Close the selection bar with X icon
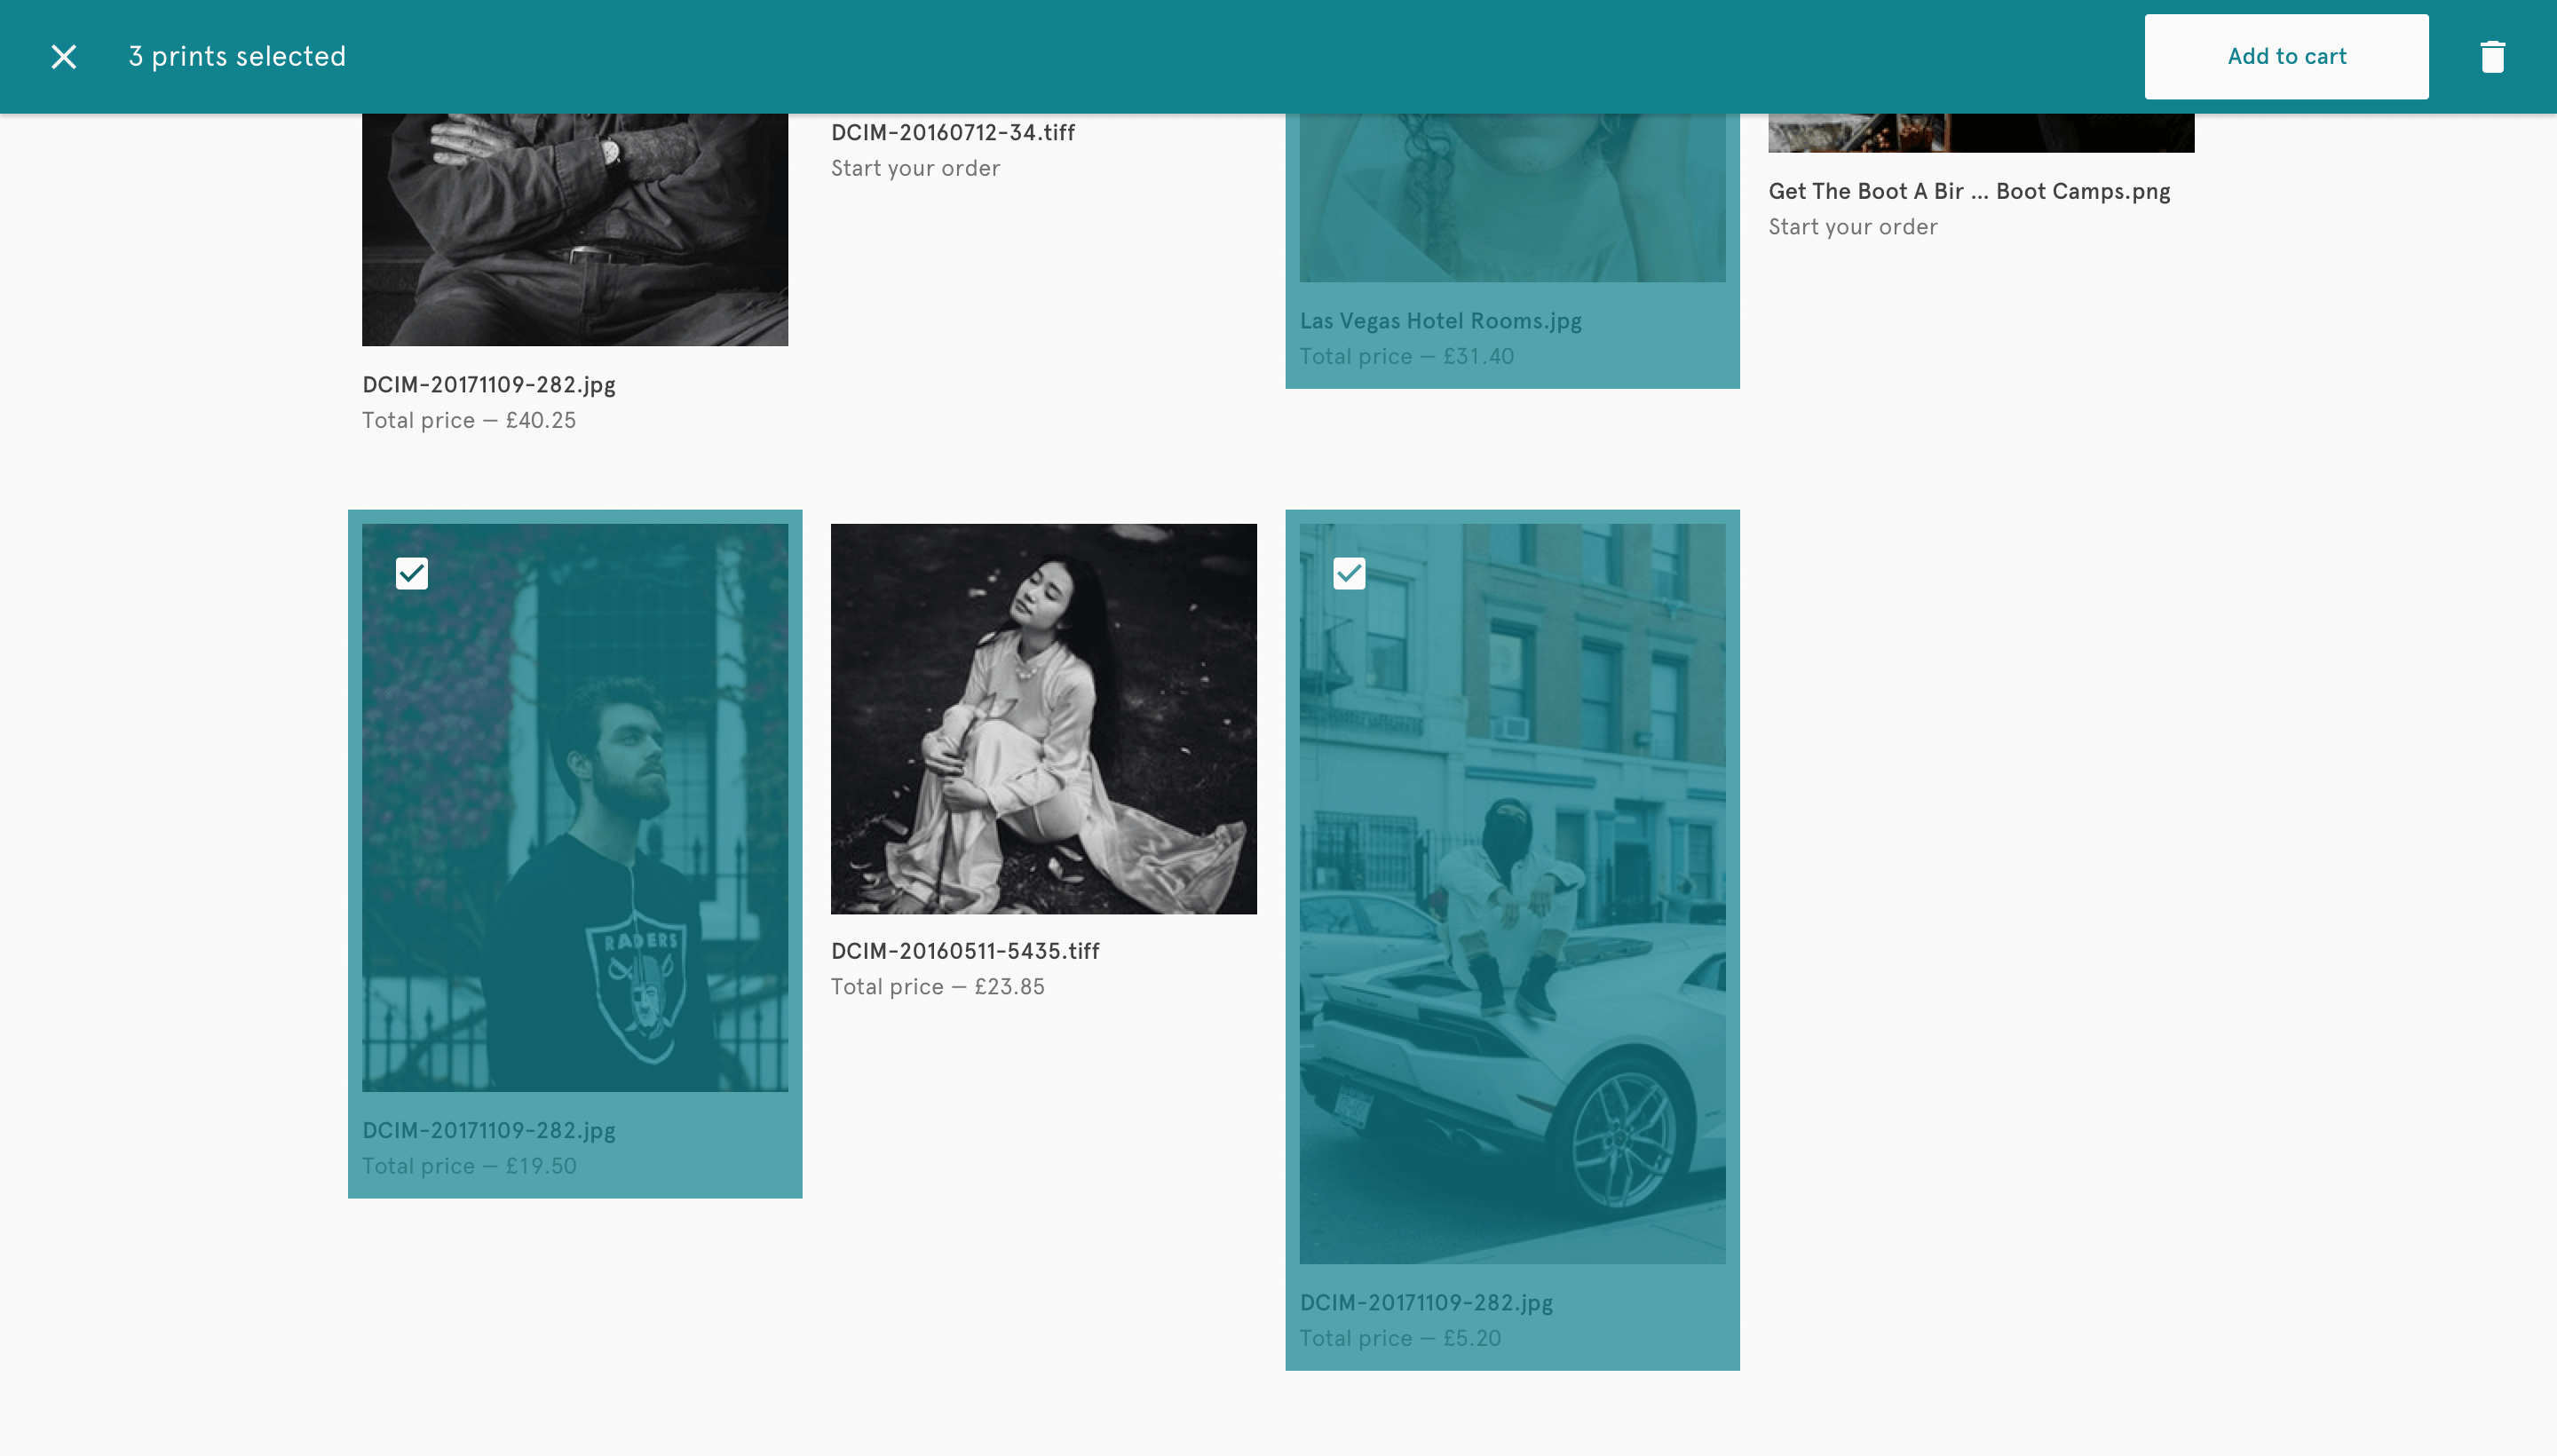 point(64,57)
